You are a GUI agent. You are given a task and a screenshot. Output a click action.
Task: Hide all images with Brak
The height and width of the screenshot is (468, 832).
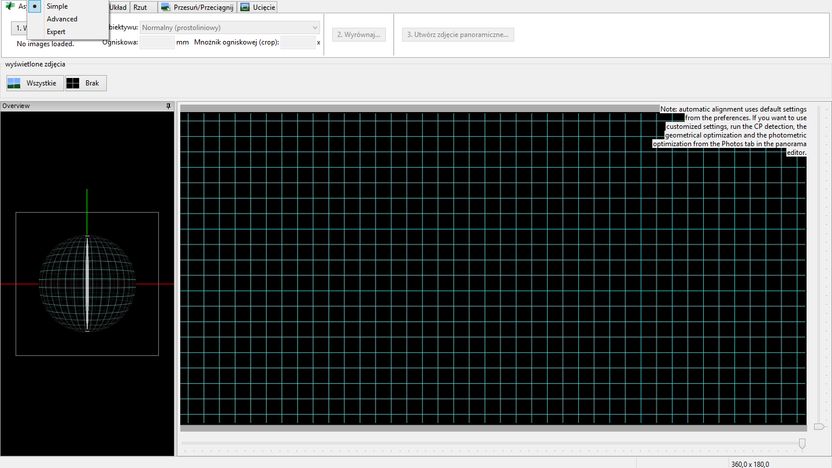tap(86, 83)
